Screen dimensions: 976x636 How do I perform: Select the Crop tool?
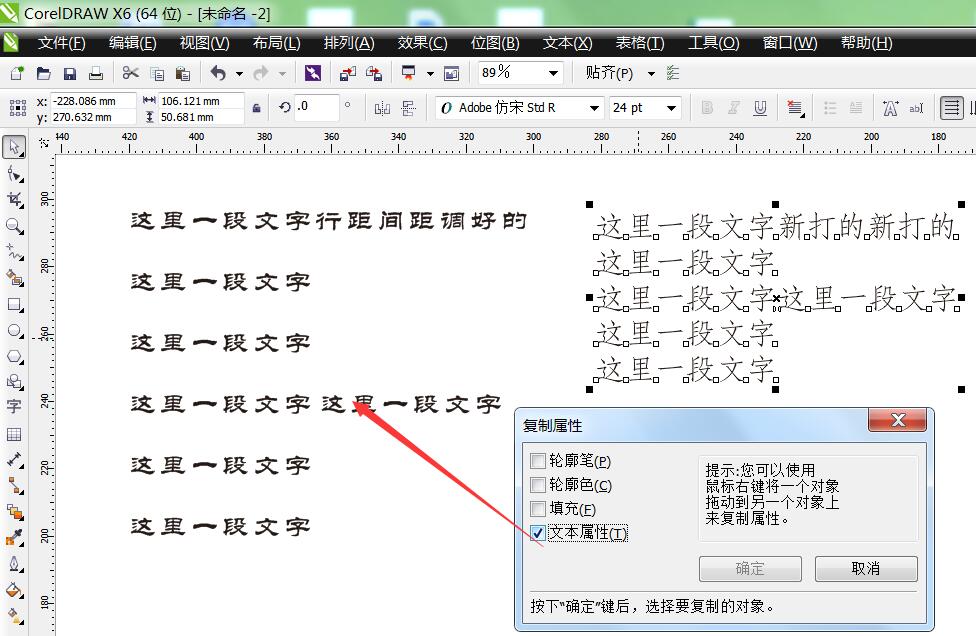[x=14, y=200]
